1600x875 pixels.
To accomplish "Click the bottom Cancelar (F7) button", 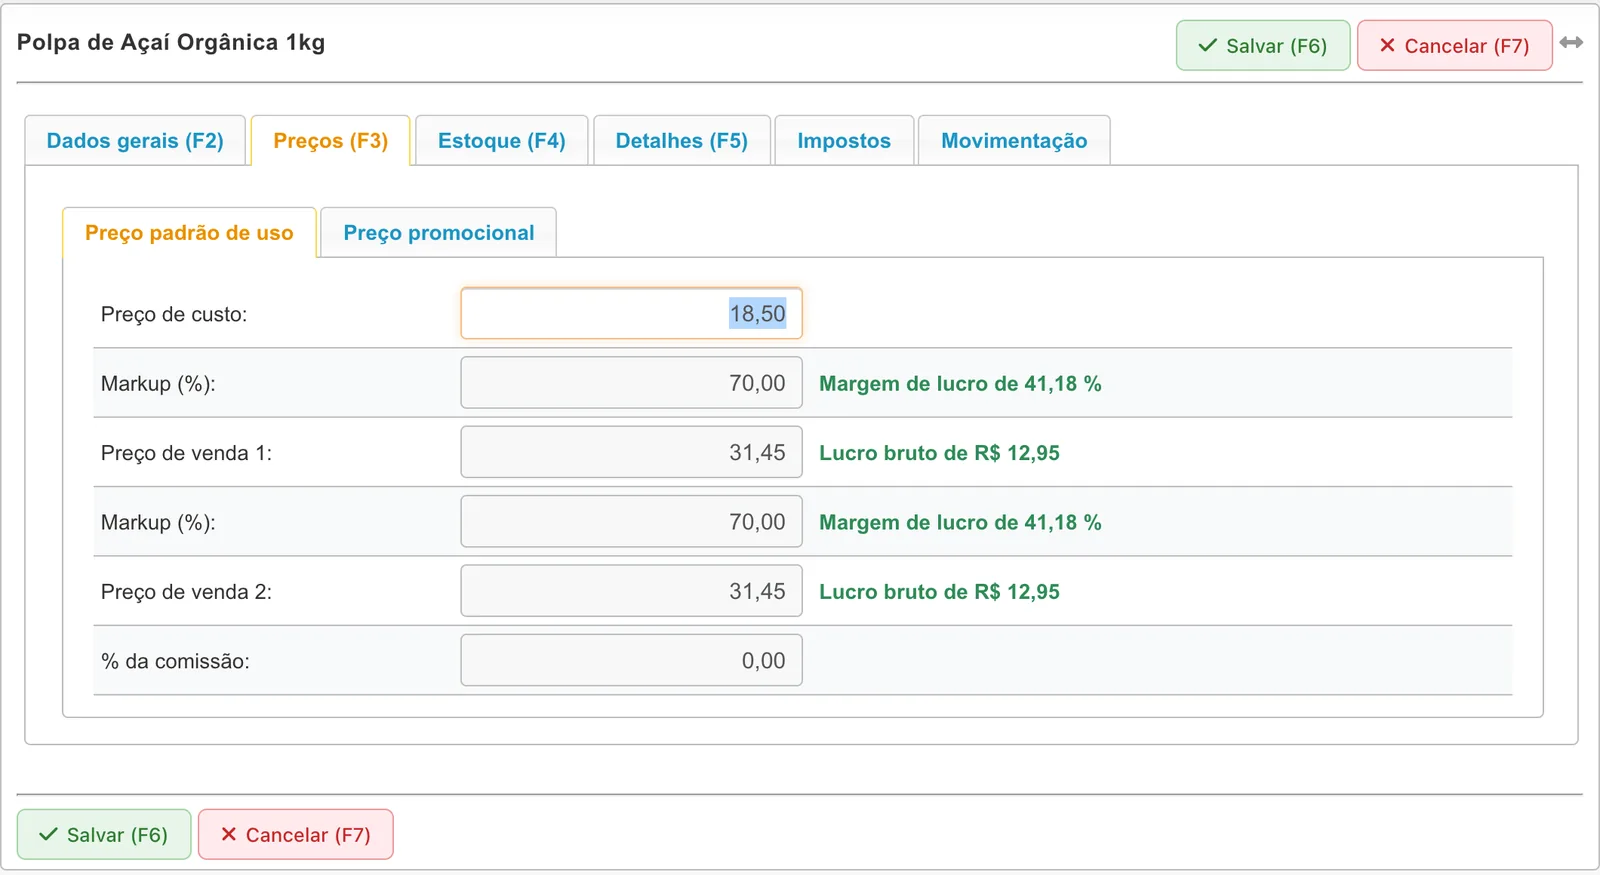I will 296,834.
